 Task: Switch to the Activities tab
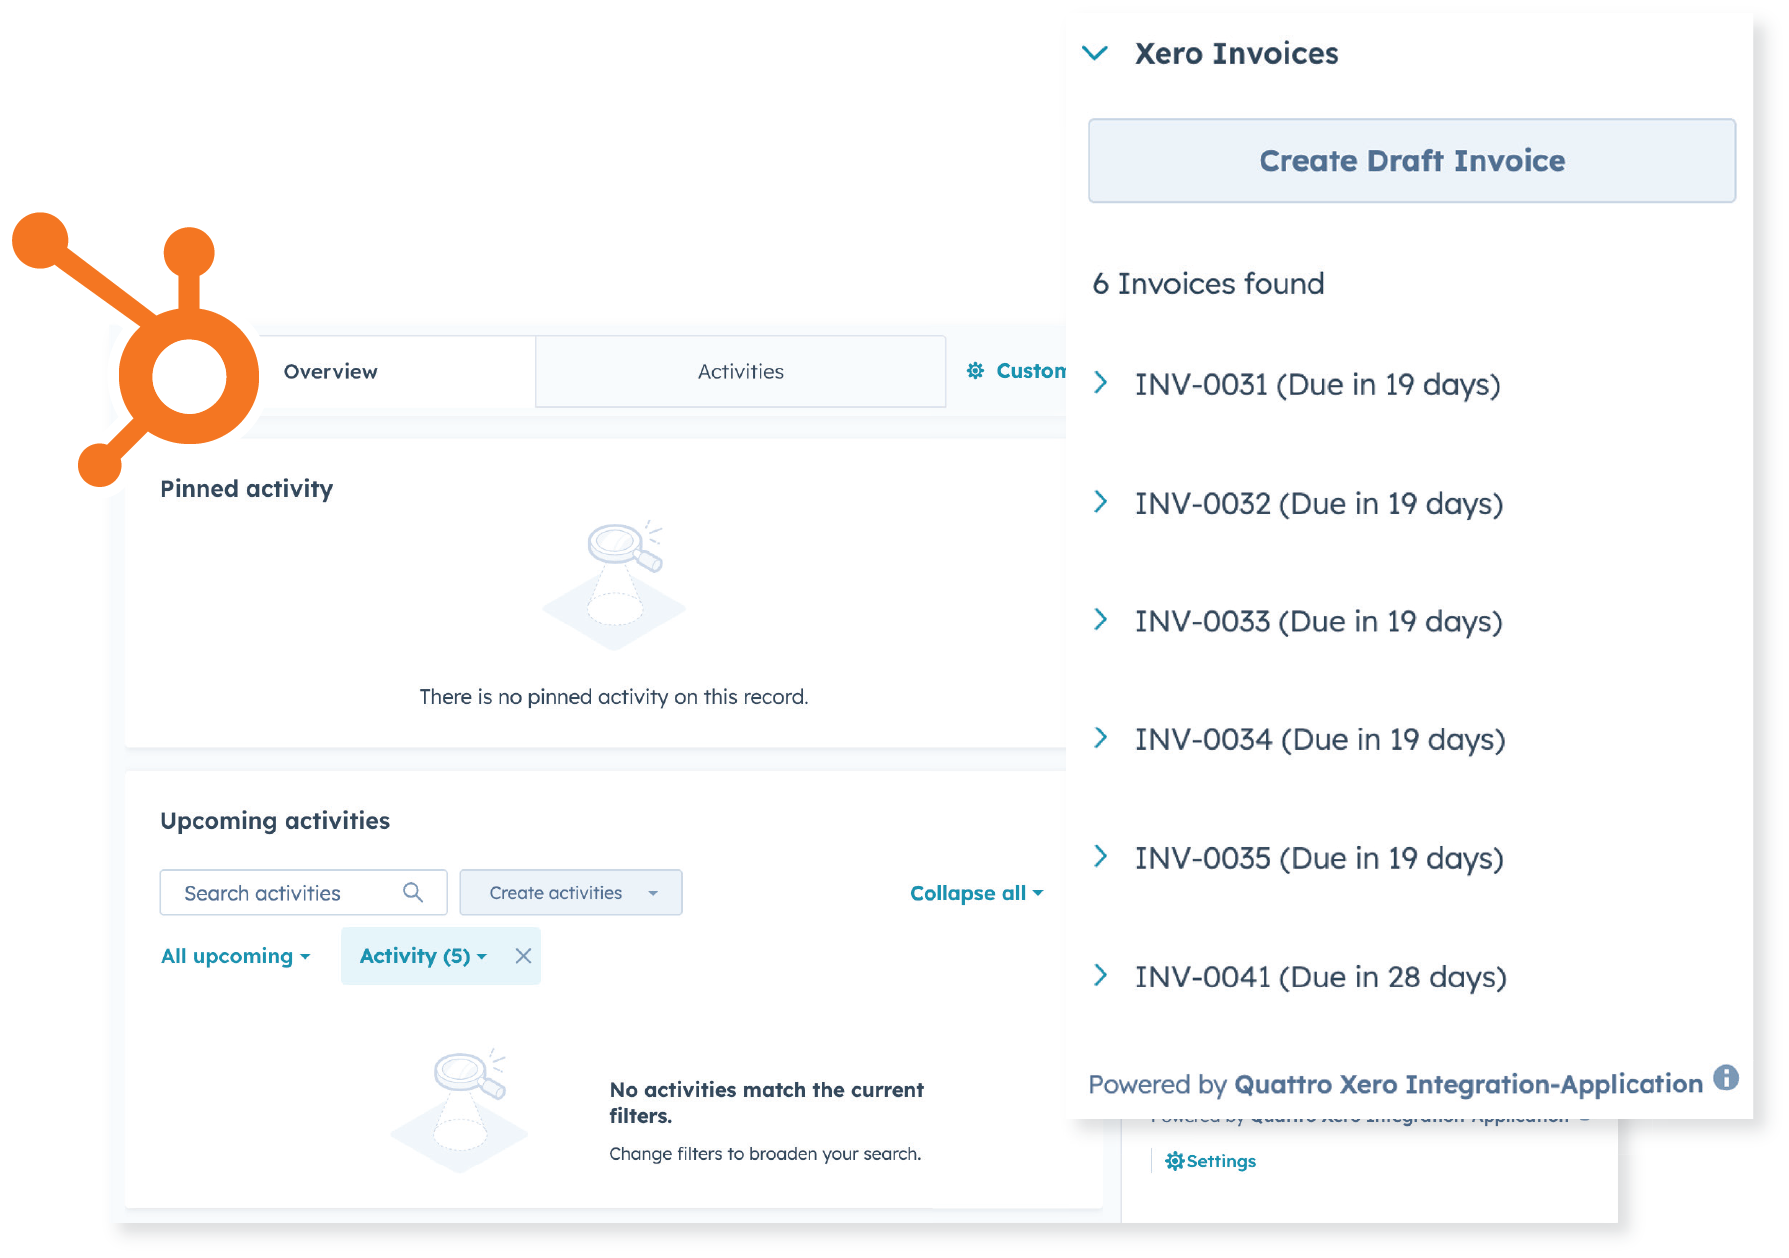(740, 372)
